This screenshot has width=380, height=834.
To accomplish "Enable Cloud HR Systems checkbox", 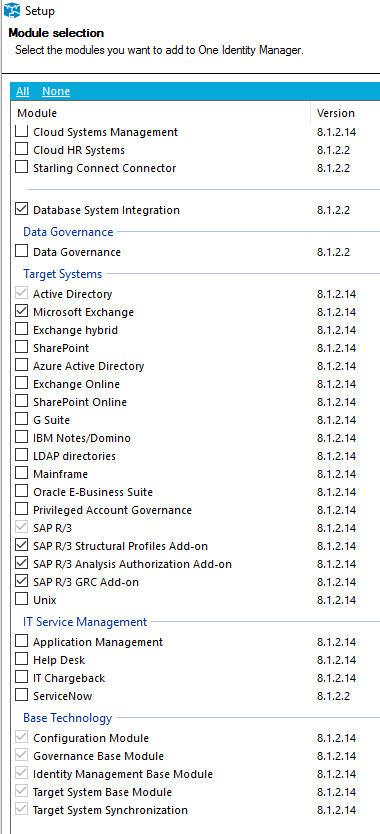I will (x=22, y=149).
